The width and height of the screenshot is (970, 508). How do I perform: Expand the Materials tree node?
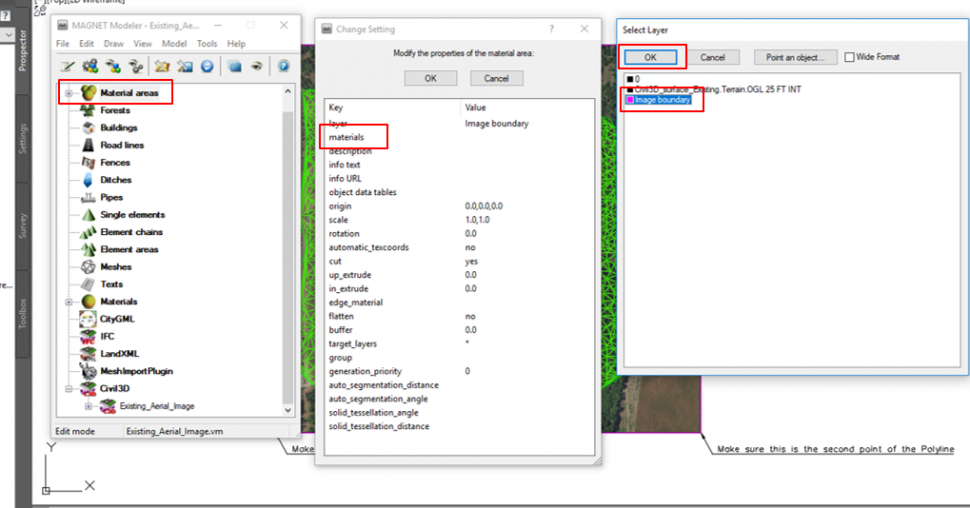(69, 302)
